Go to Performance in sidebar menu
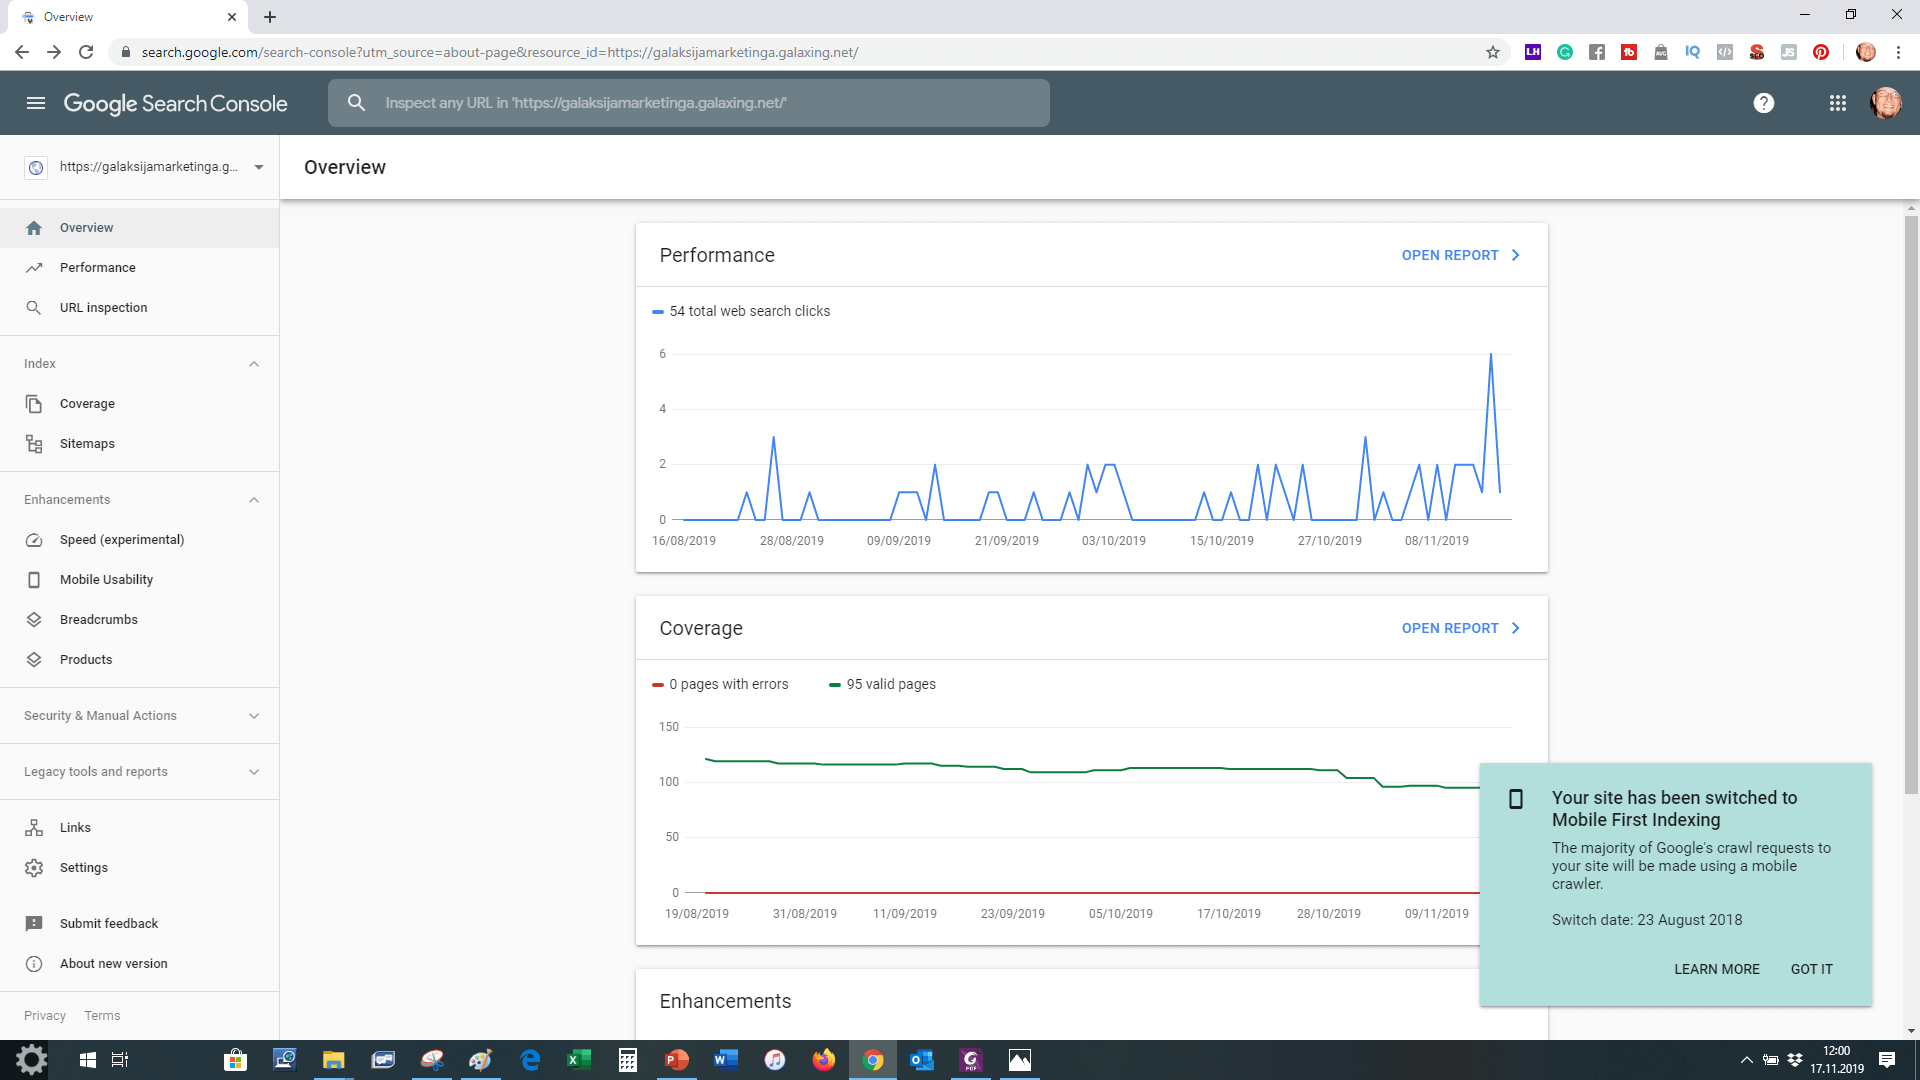The height and width of the screenshot is (1080, 1920). click(x=97, y=268)
